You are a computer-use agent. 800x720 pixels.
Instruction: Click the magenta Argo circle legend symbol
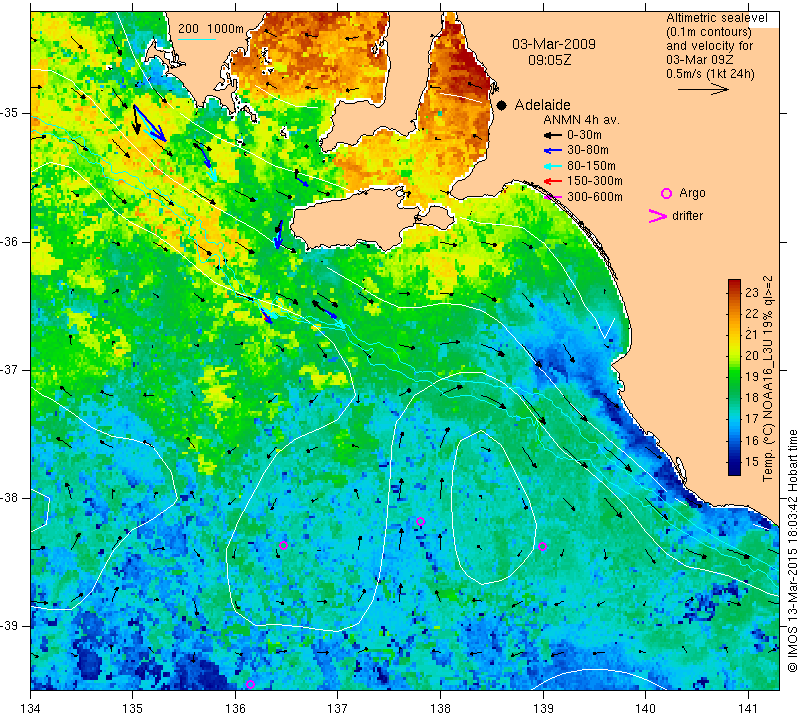click(666, 193)
